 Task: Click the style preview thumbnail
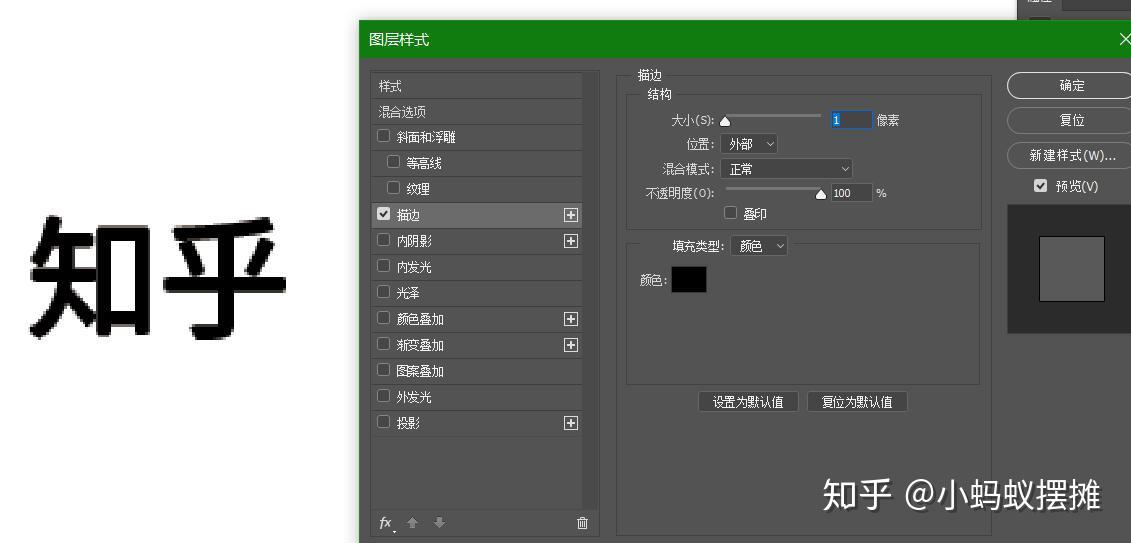coord(1071,269)
